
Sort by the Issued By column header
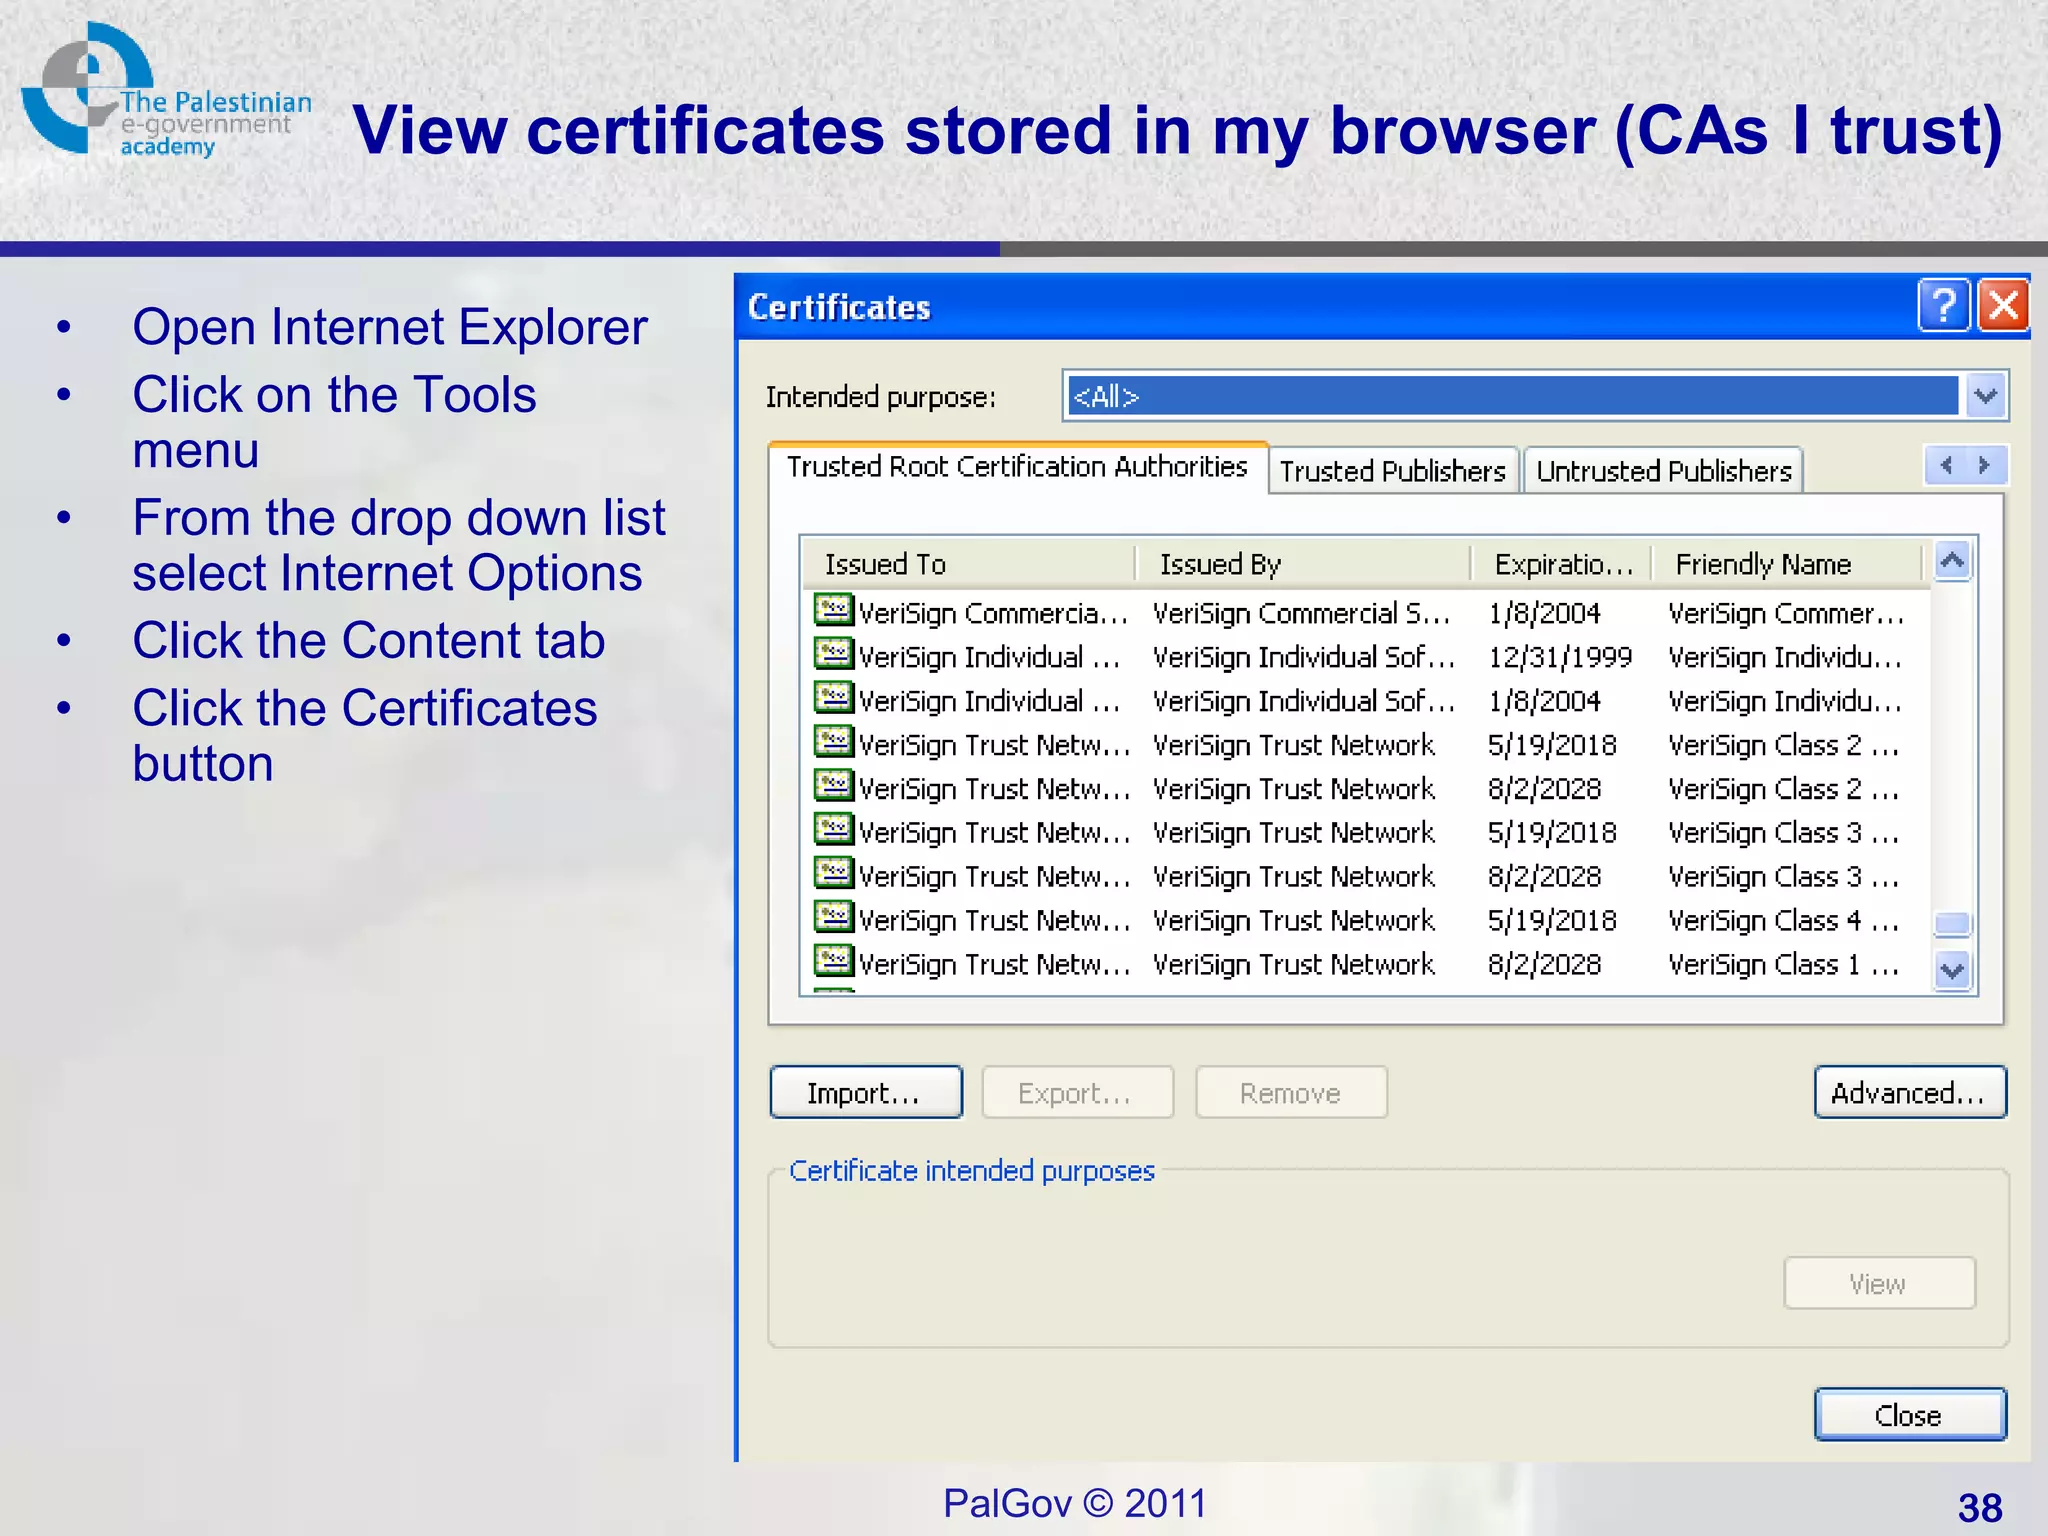(x=1304, y=564)
